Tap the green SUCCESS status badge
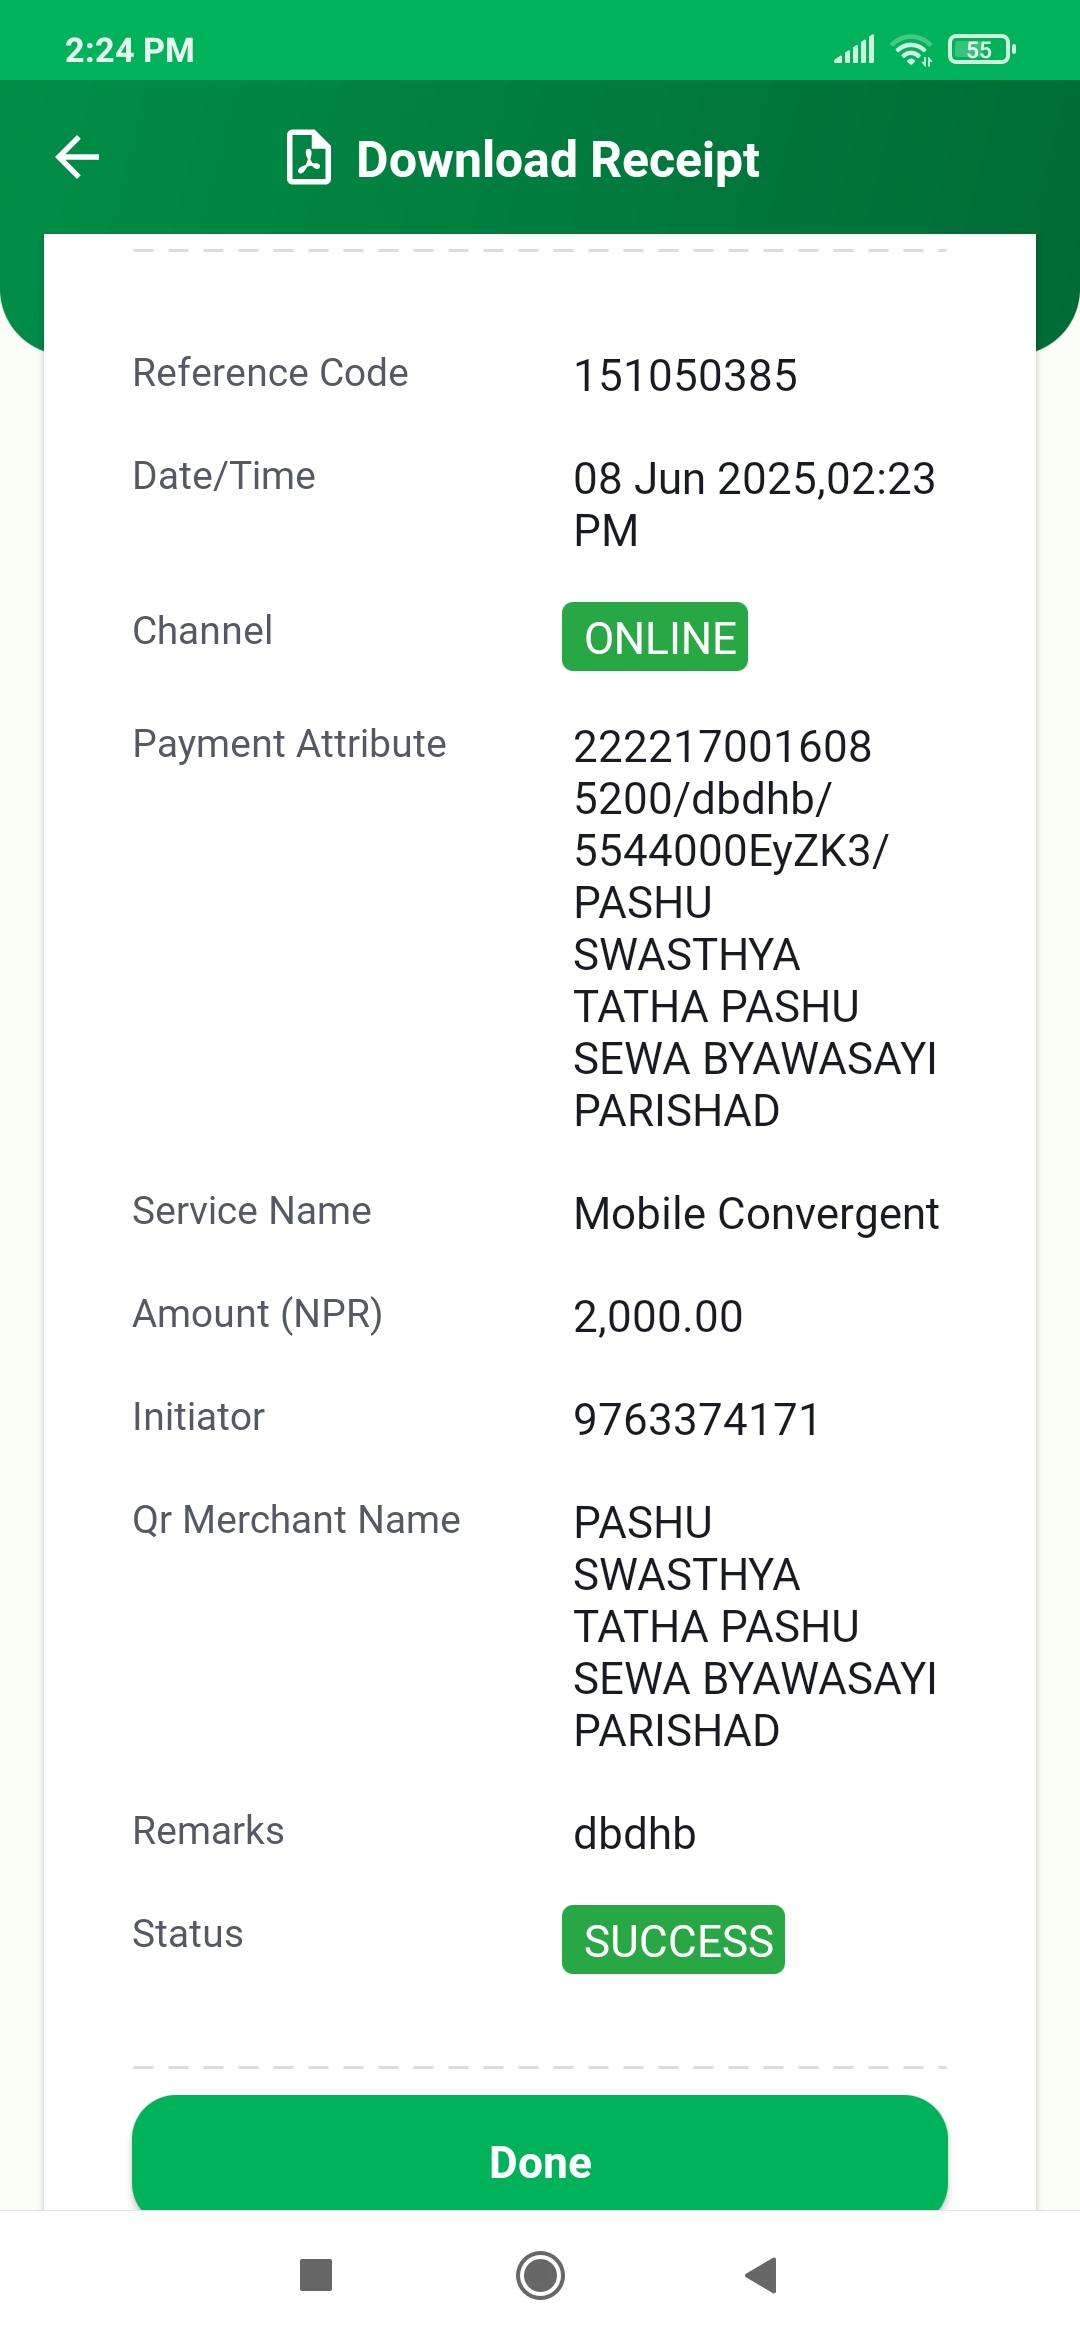This screenshot has width=1080, height=2340. (x=673, y=1940)
